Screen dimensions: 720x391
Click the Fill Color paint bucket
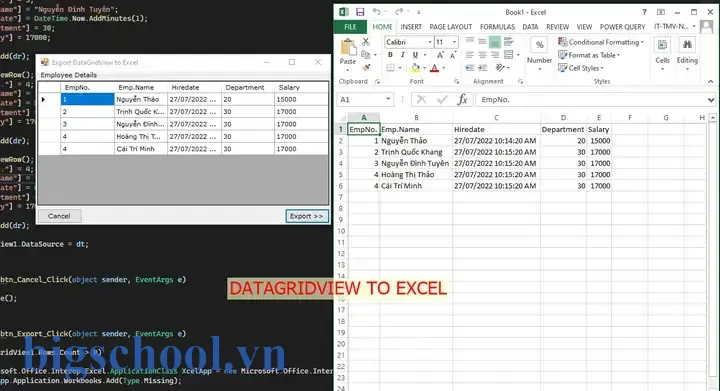(415, 68)
